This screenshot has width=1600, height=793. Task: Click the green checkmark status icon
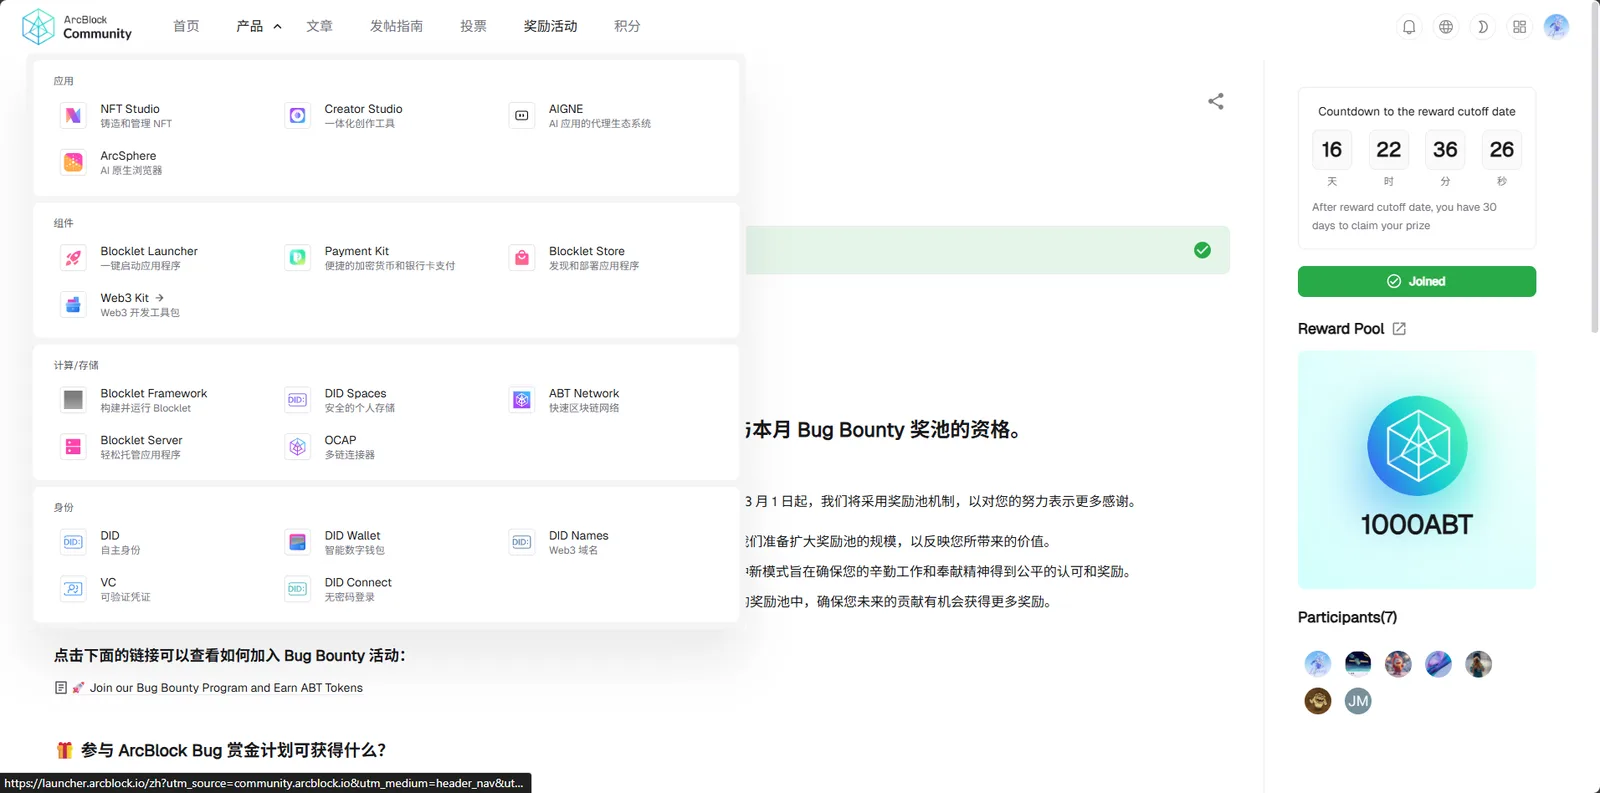tap(1202, 250)
